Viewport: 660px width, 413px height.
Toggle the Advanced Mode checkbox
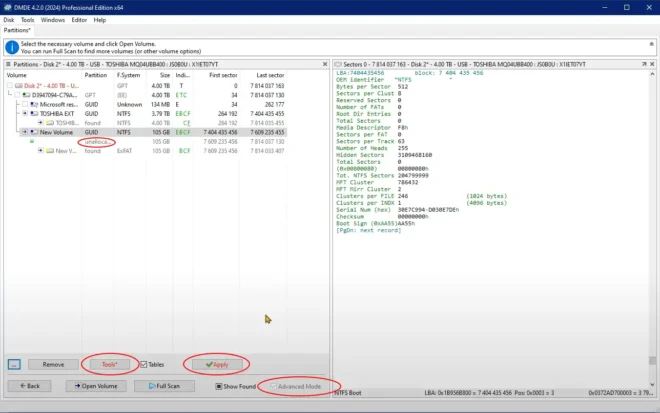tap(273, 386)
